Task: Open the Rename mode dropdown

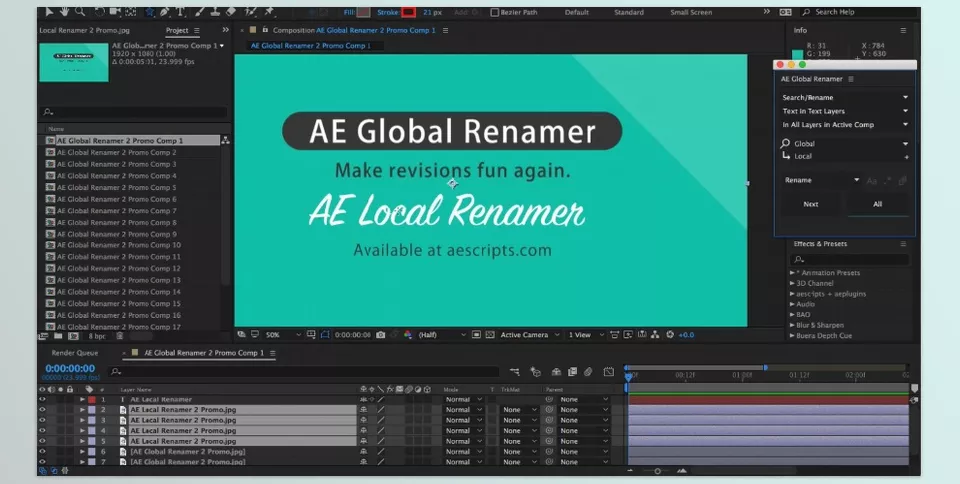Action: [821, 180]
